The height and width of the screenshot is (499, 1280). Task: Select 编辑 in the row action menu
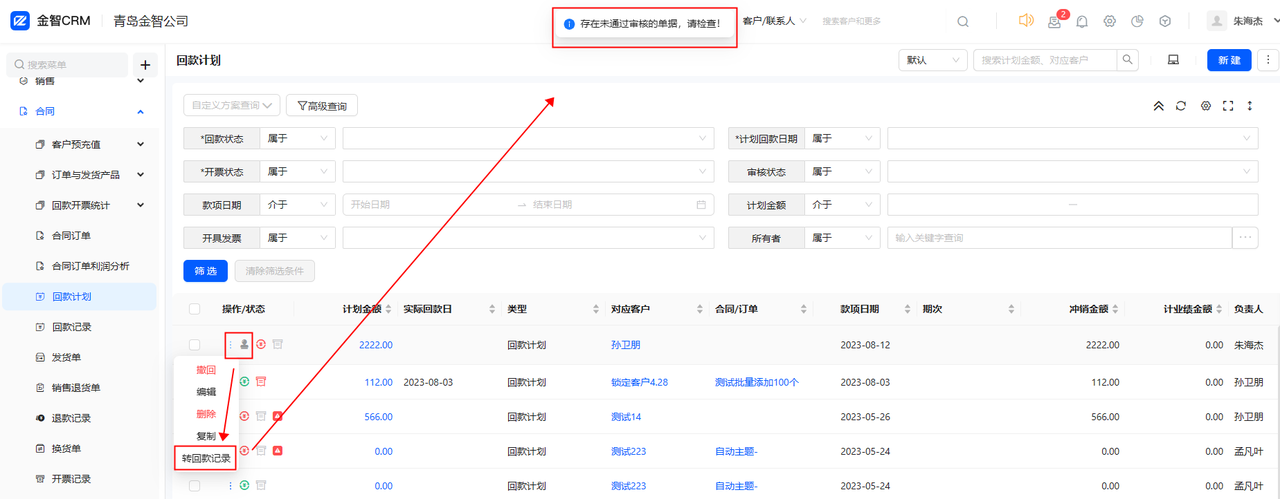tap(206, 392)
